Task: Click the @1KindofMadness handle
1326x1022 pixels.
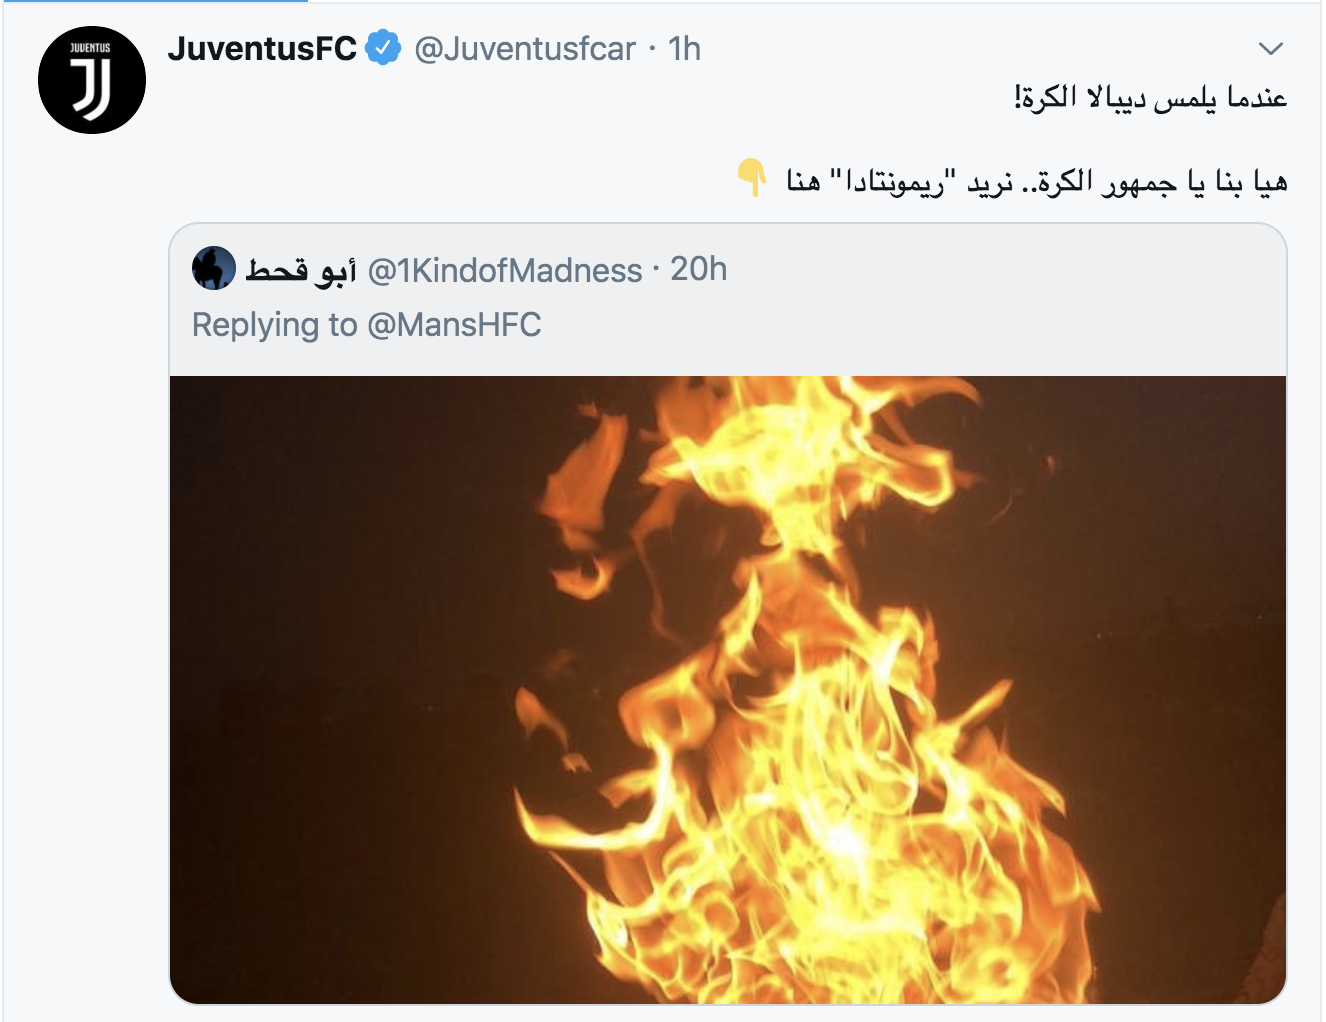Action: [505, 270]
